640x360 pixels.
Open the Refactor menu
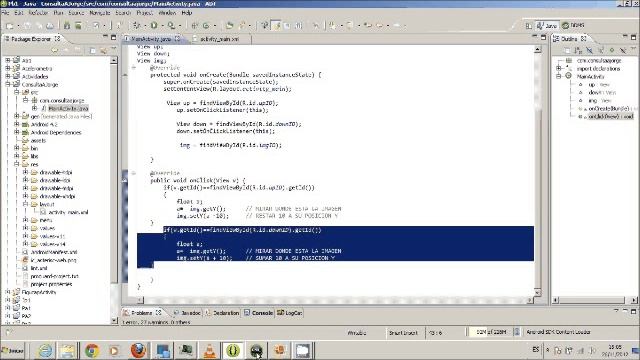[38, 13]
